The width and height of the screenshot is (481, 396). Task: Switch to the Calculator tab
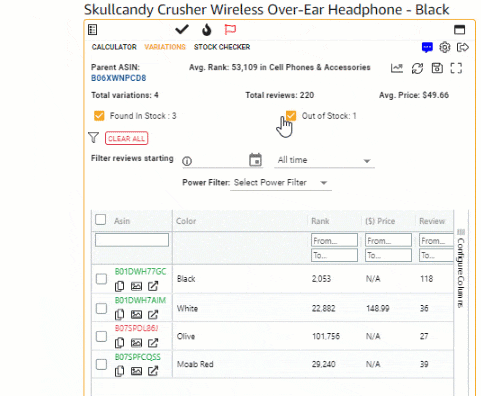click(114, 47)
